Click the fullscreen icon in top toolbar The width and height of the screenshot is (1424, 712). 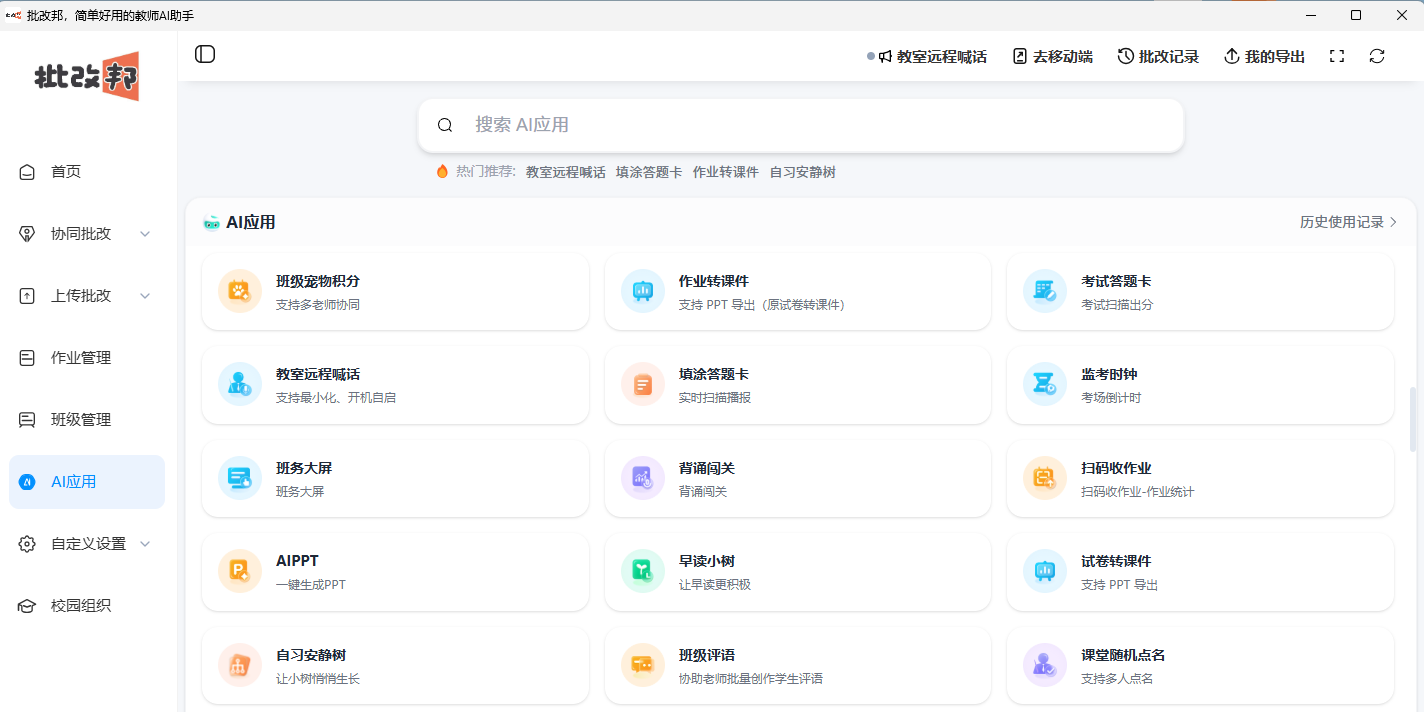[x=1336, y=56]
